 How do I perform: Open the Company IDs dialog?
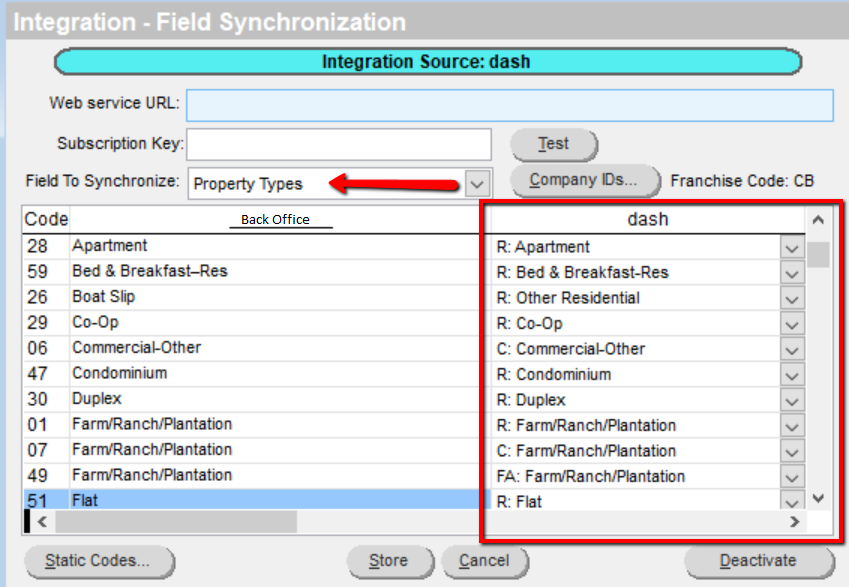pos(585,181)
